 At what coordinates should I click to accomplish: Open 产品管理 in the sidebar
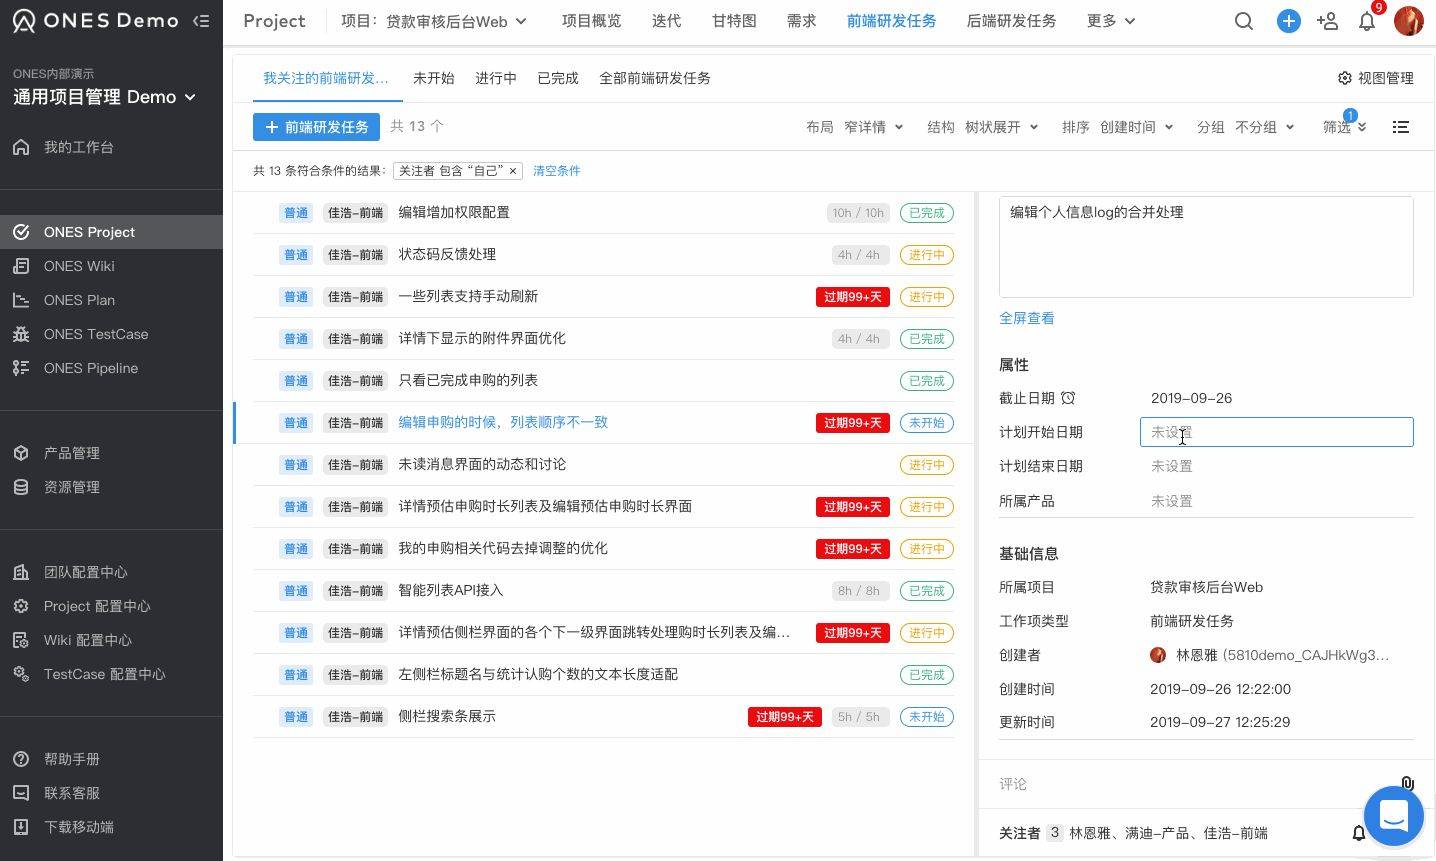(72, 453)
